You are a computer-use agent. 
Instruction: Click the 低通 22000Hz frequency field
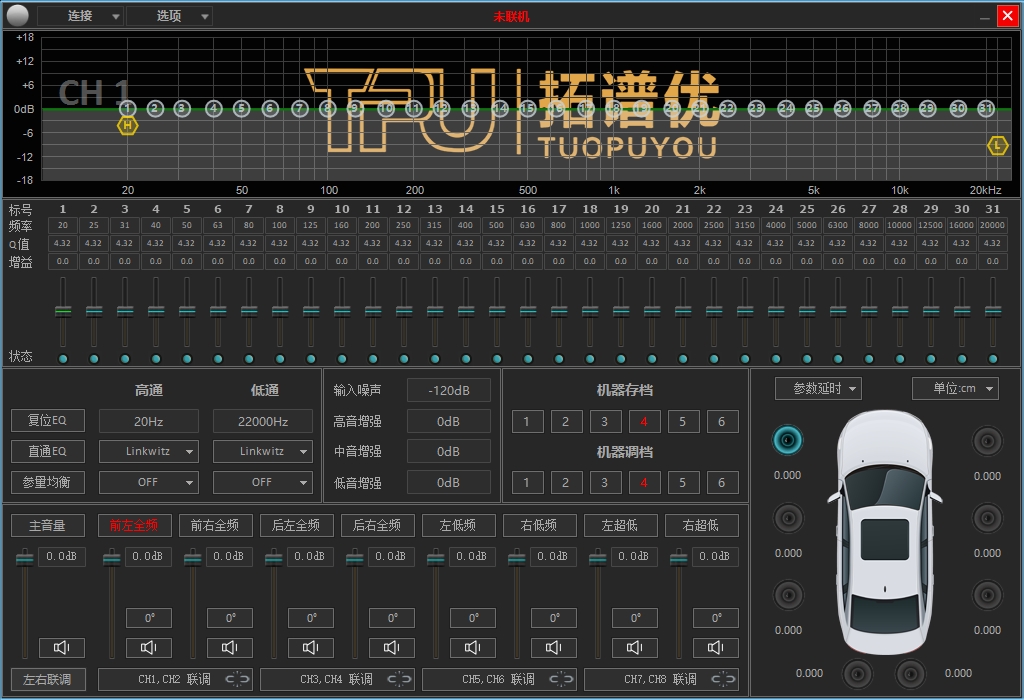pyautogui.click(x=263, y=421)
